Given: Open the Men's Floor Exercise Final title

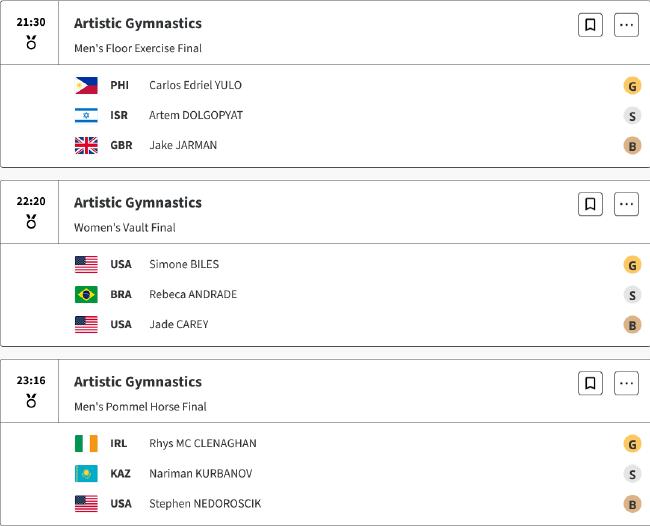Looking at the screenshot, I should point(138,48).
